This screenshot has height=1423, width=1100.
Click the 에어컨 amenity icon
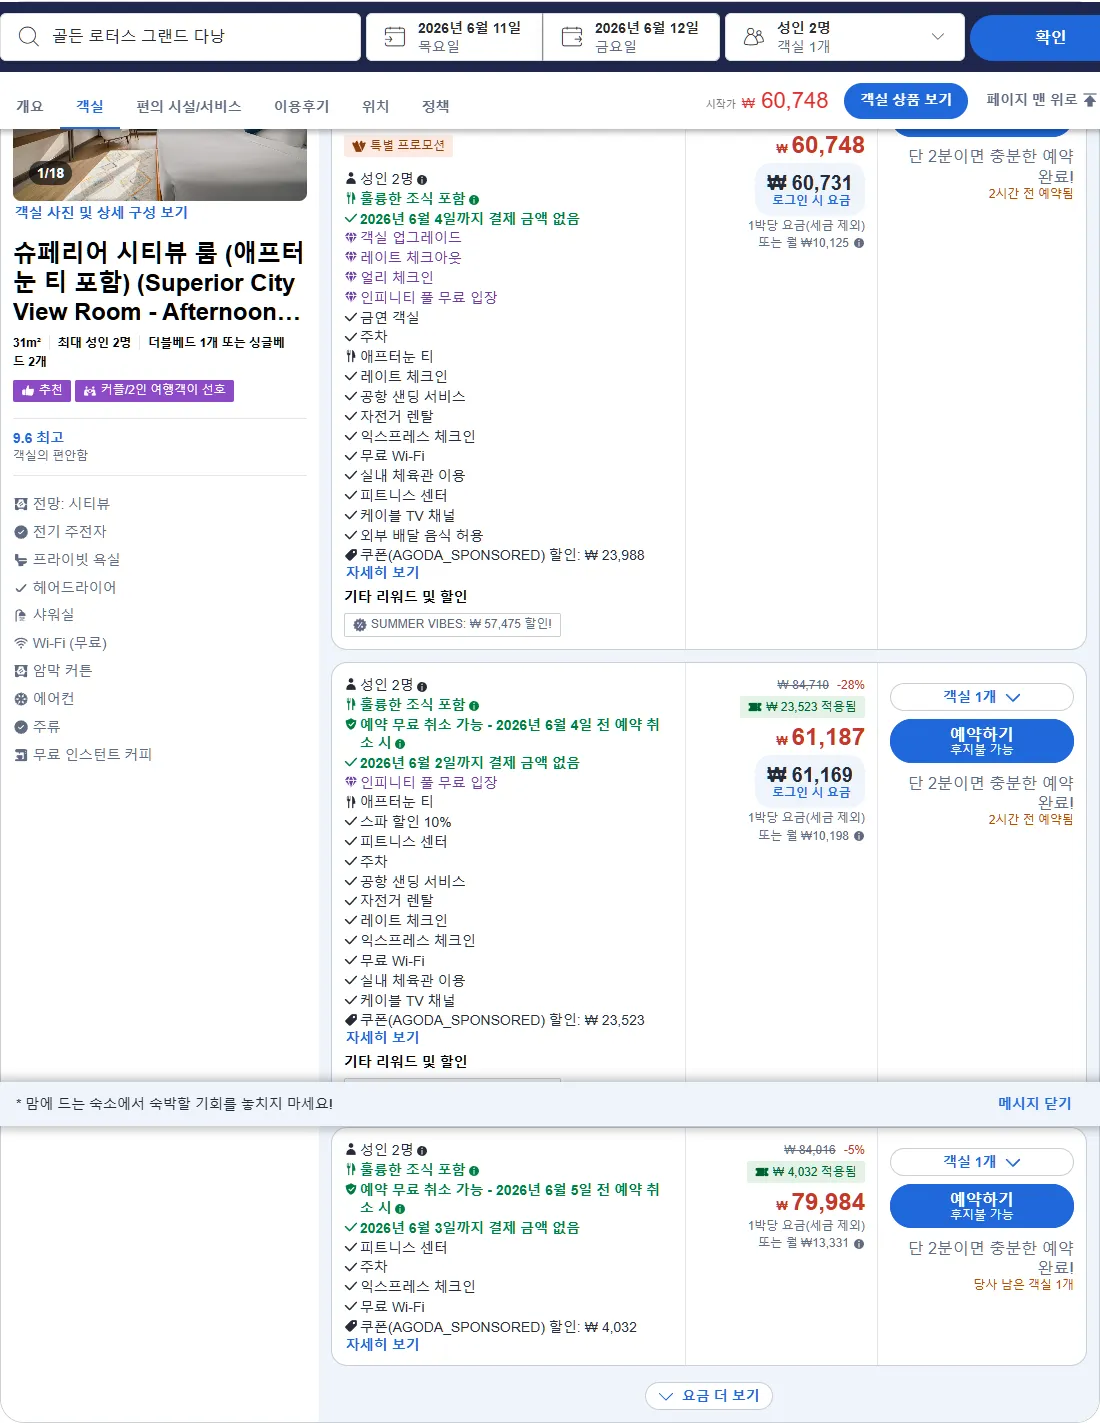tap(21, 699)
